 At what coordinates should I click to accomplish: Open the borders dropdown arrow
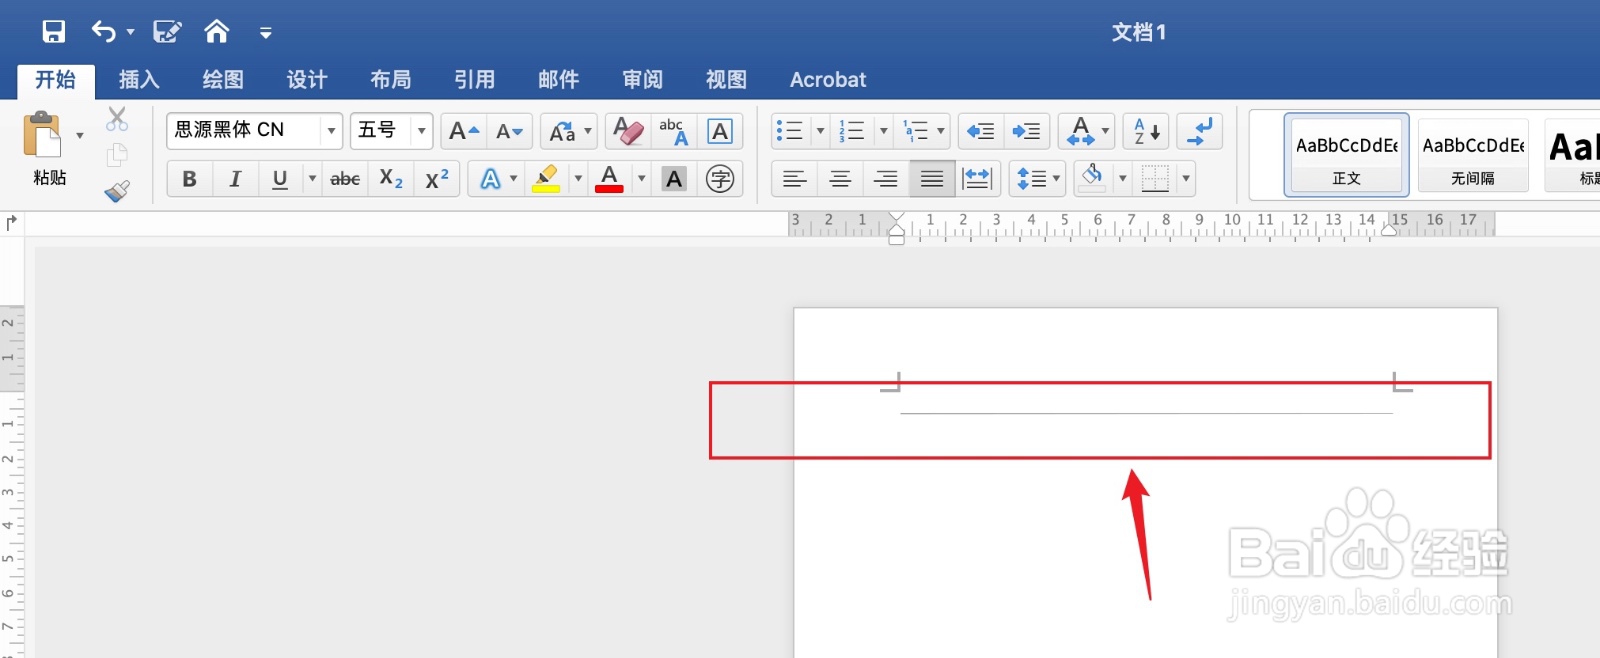(1186, 179)
